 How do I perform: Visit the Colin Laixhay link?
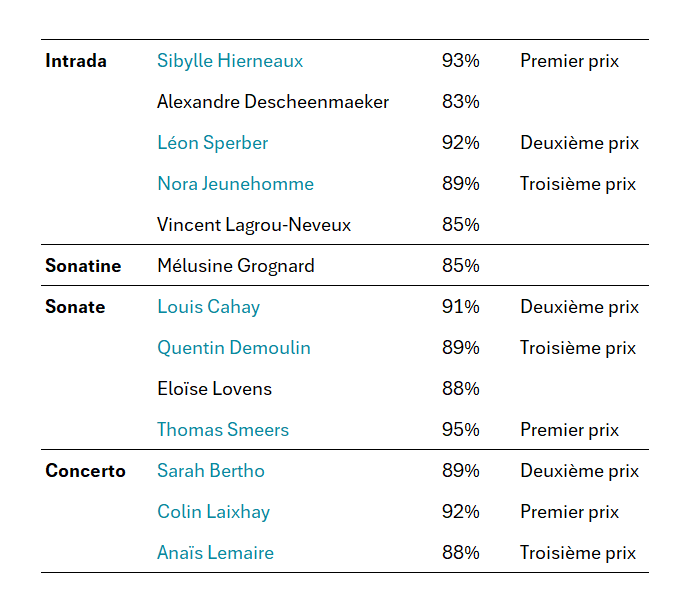tap(213, 512)
